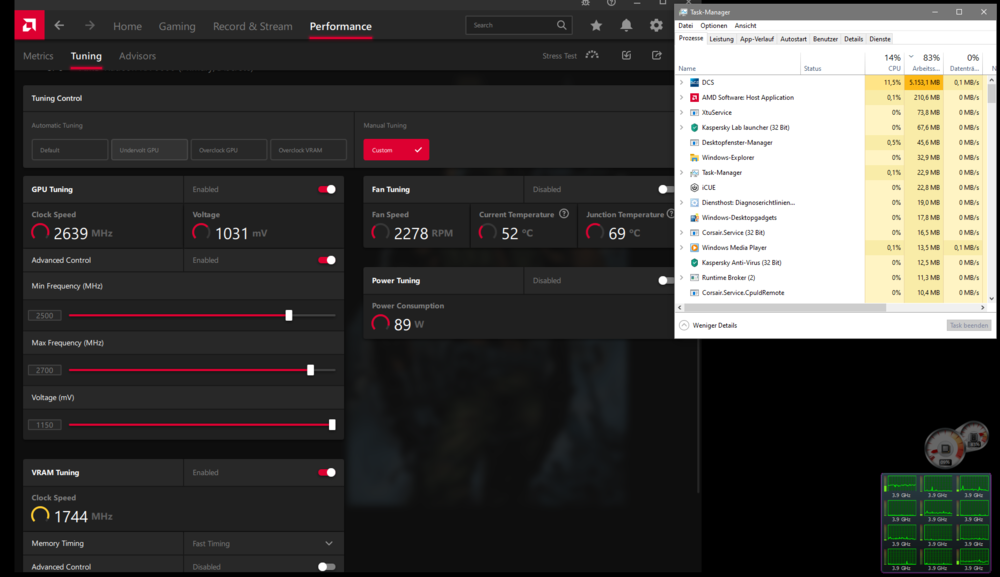Switch to the Metrics tab

click(38, 57)
